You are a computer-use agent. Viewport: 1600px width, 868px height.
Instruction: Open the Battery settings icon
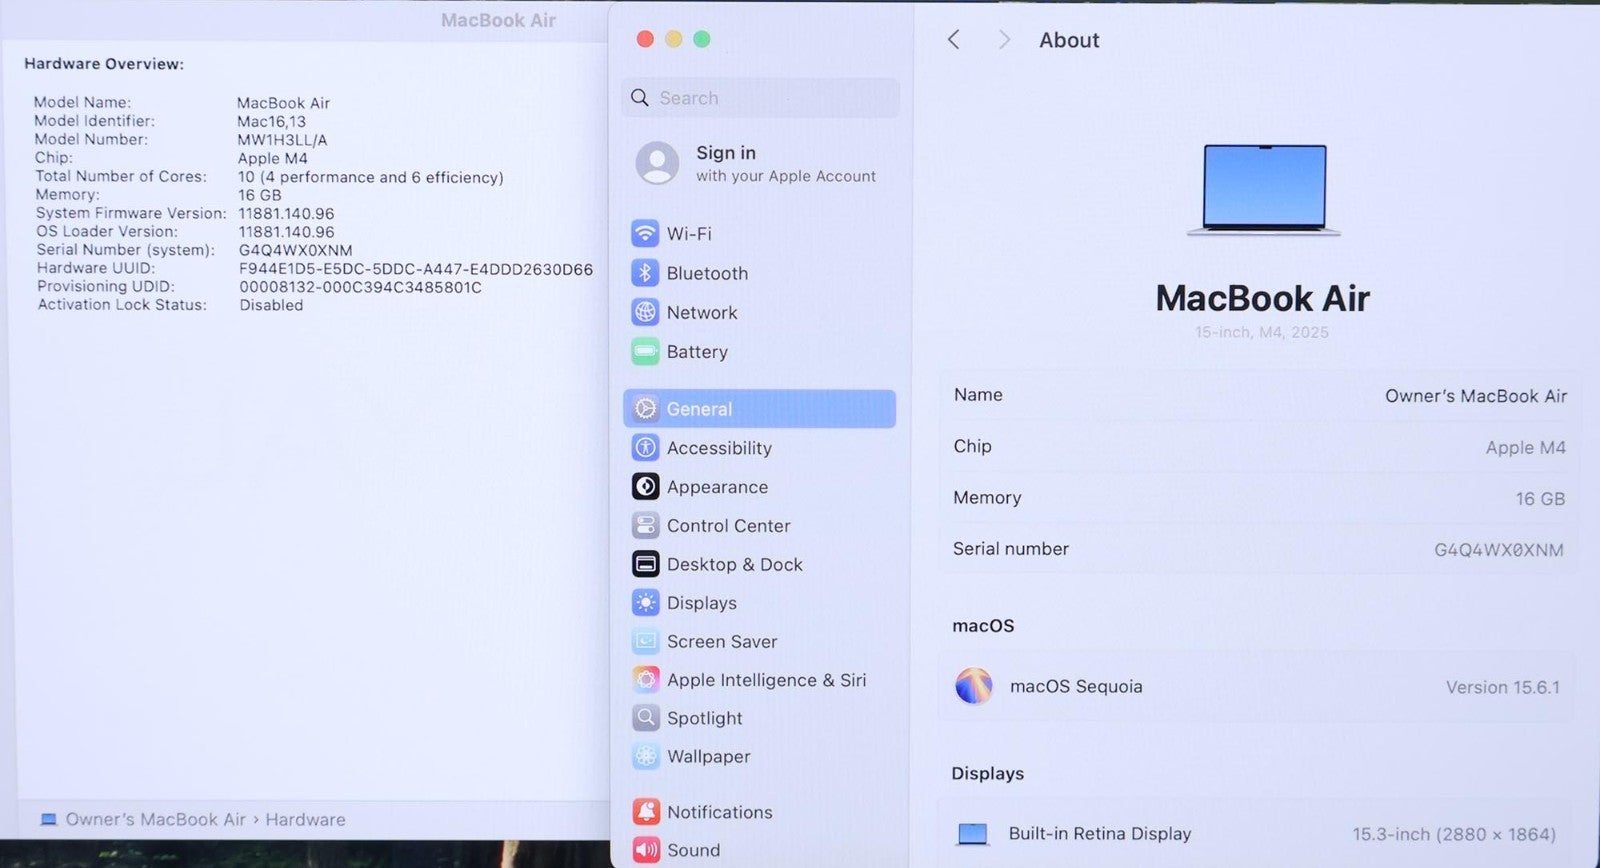(x=645, y=351)
